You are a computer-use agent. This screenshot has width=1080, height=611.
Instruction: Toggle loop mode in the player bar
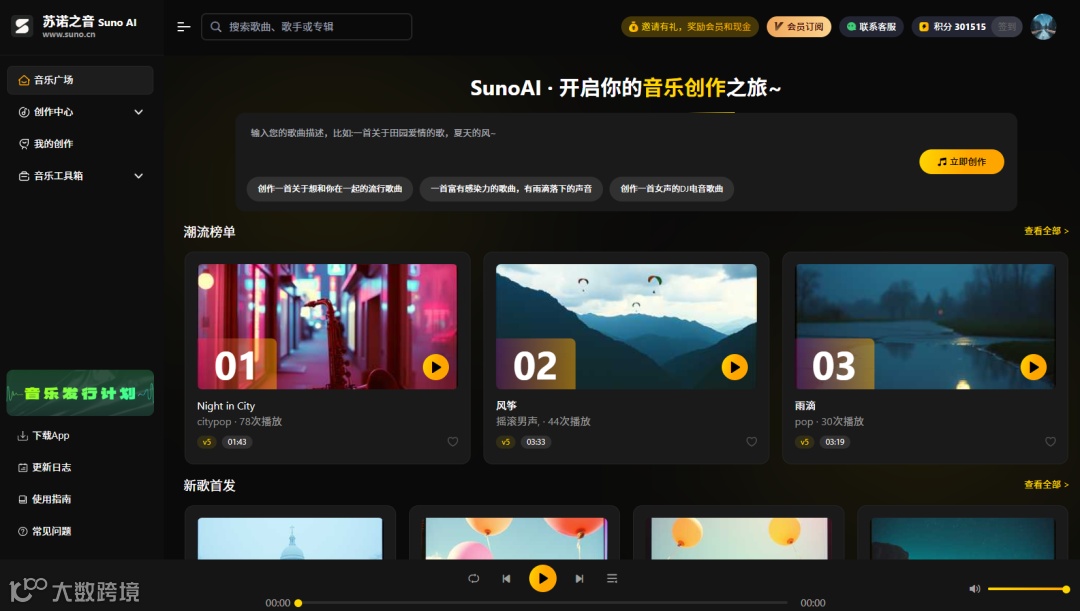coord(473,579)
